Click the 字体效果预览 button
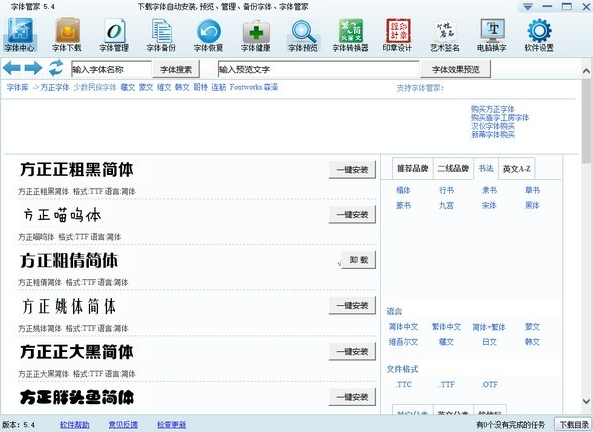 (x=456, y=69)
